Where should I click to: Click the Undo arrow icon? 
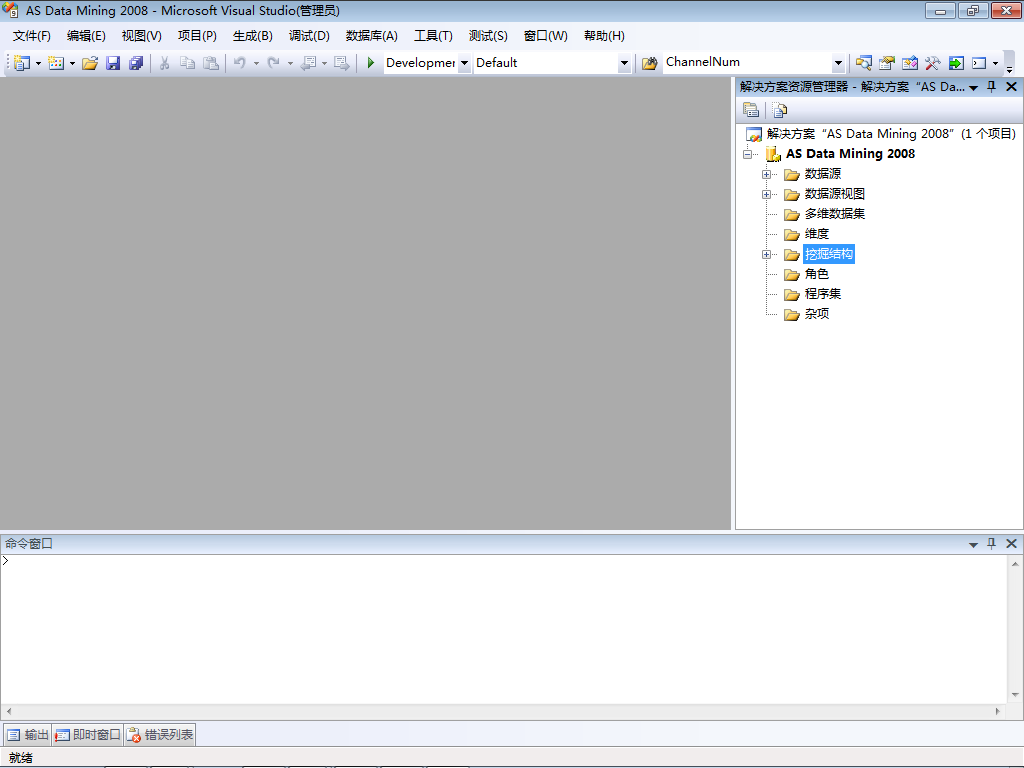point(240,63)
